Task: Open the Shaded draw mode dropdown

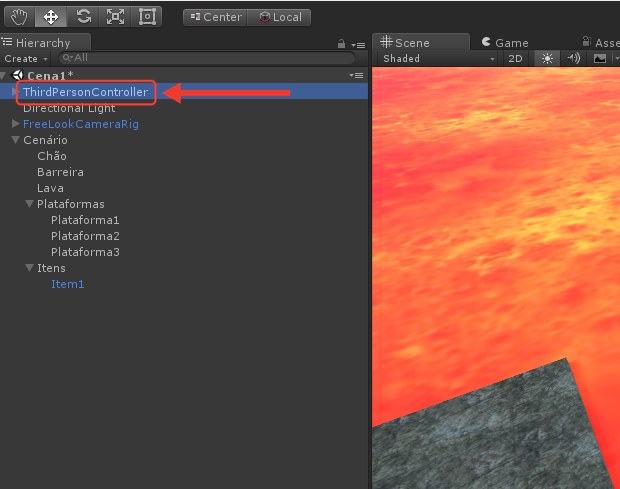Action: tap(438, 59)
